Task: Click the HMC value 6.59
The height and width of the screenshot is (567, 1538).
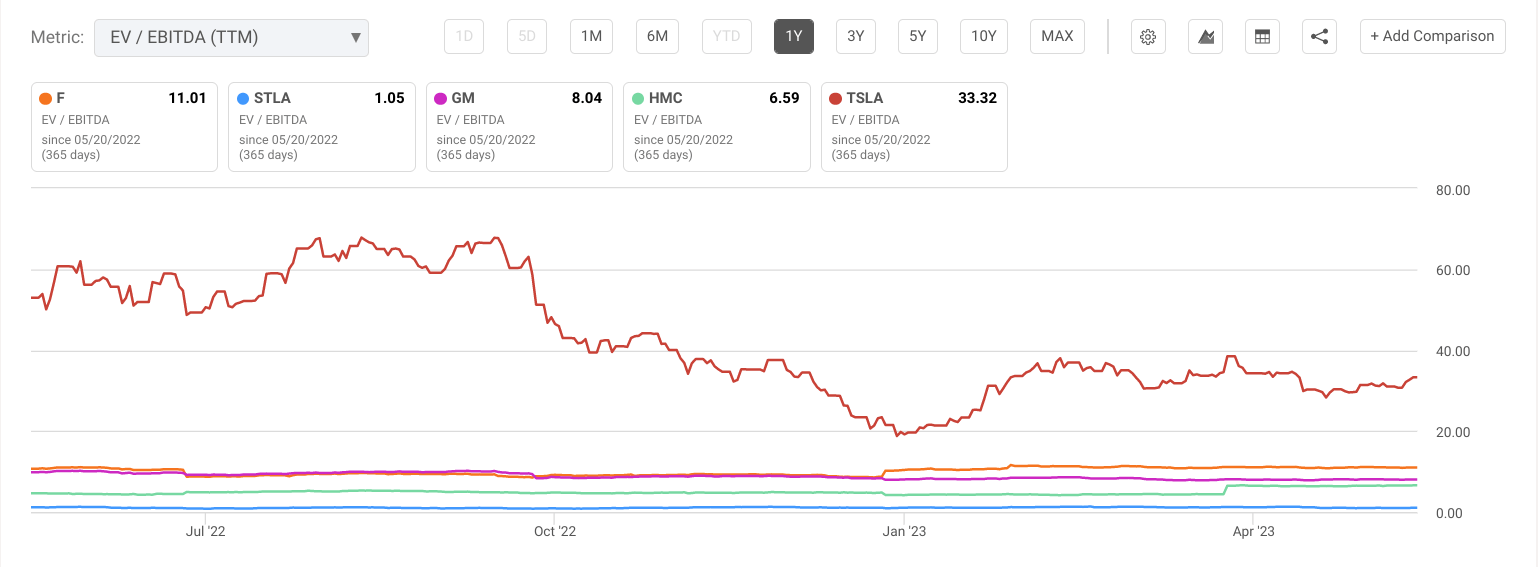Action: 783,98
